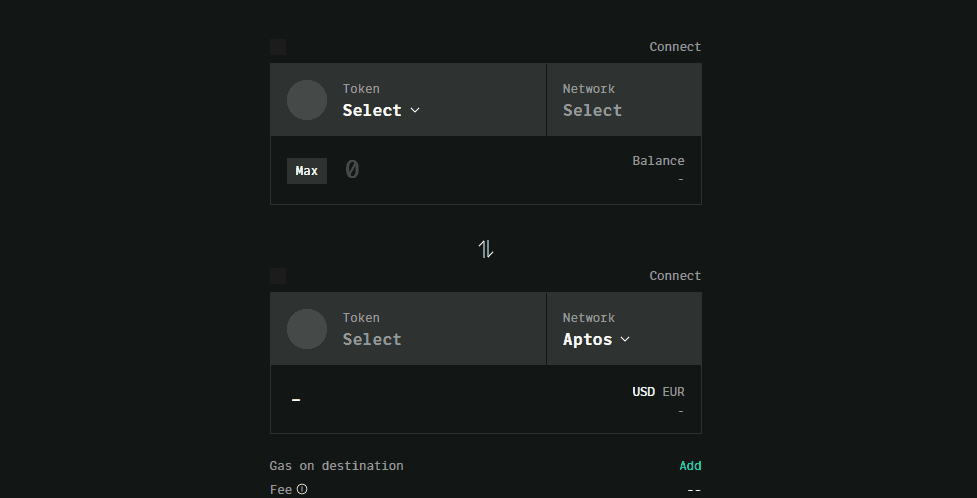Viewport: 977px width, 498px height.
Task: Click the source wallet square icon
Action: 278,47
